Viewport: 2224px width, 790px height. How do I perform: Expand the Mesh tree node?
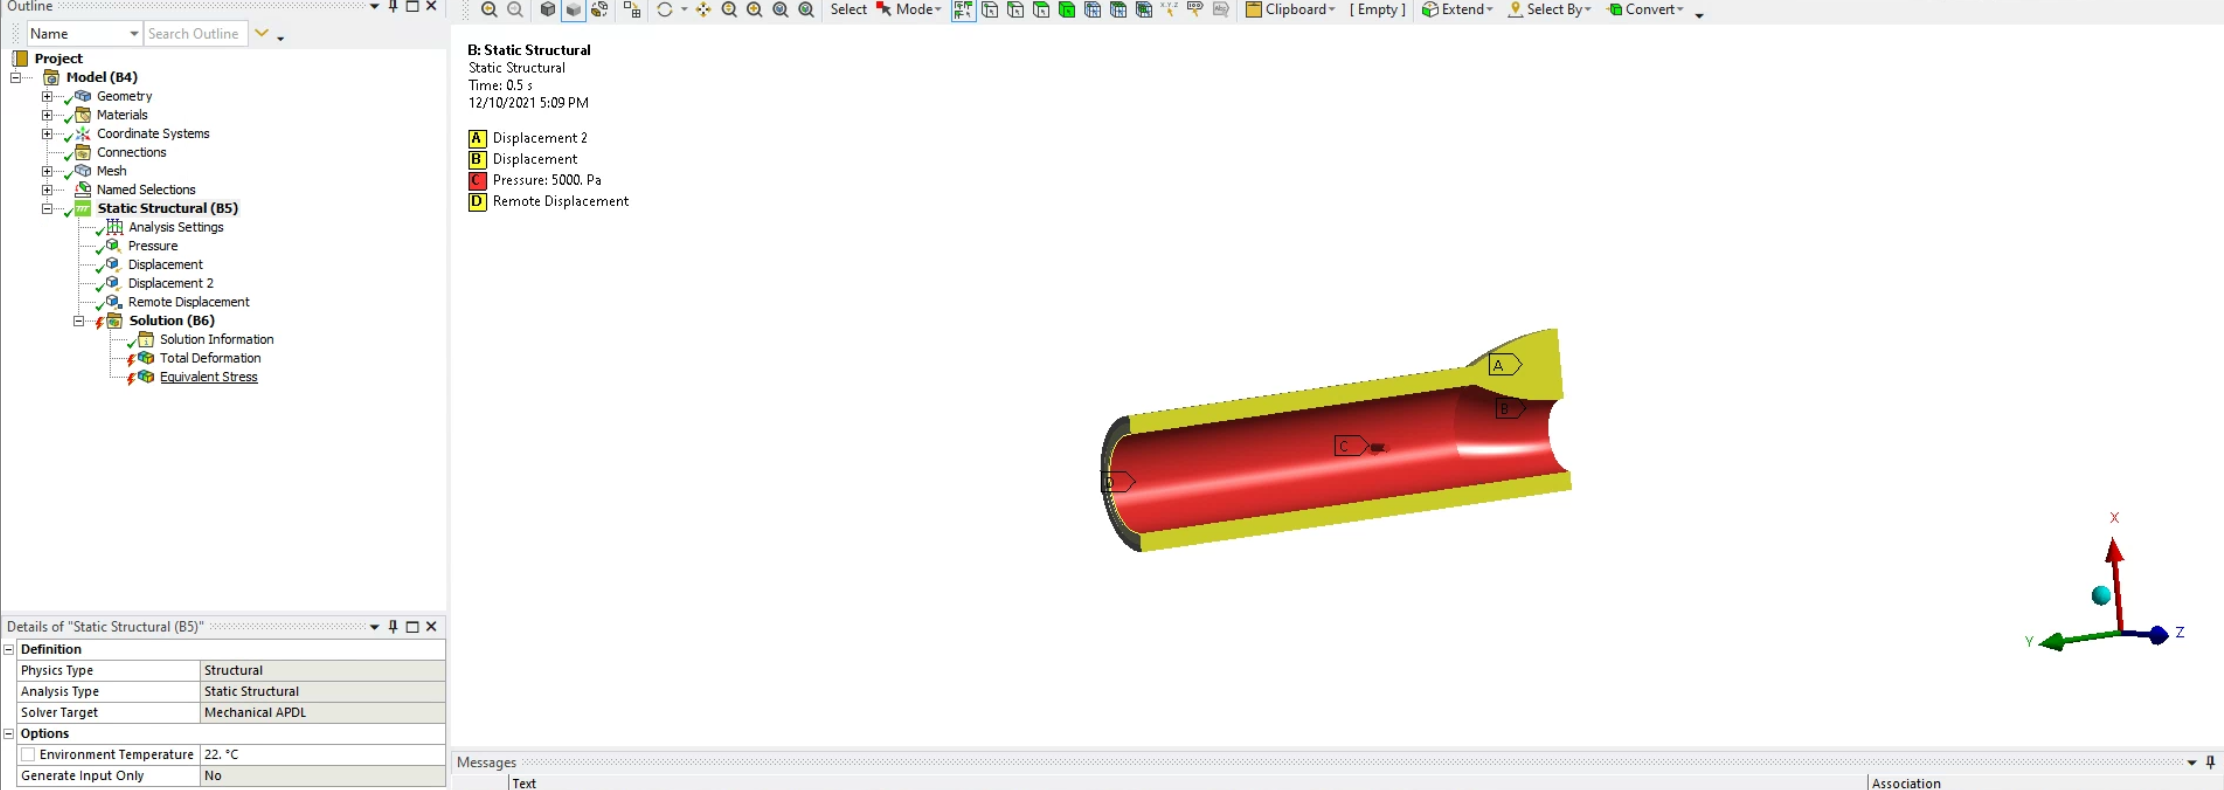click(47, 171)
